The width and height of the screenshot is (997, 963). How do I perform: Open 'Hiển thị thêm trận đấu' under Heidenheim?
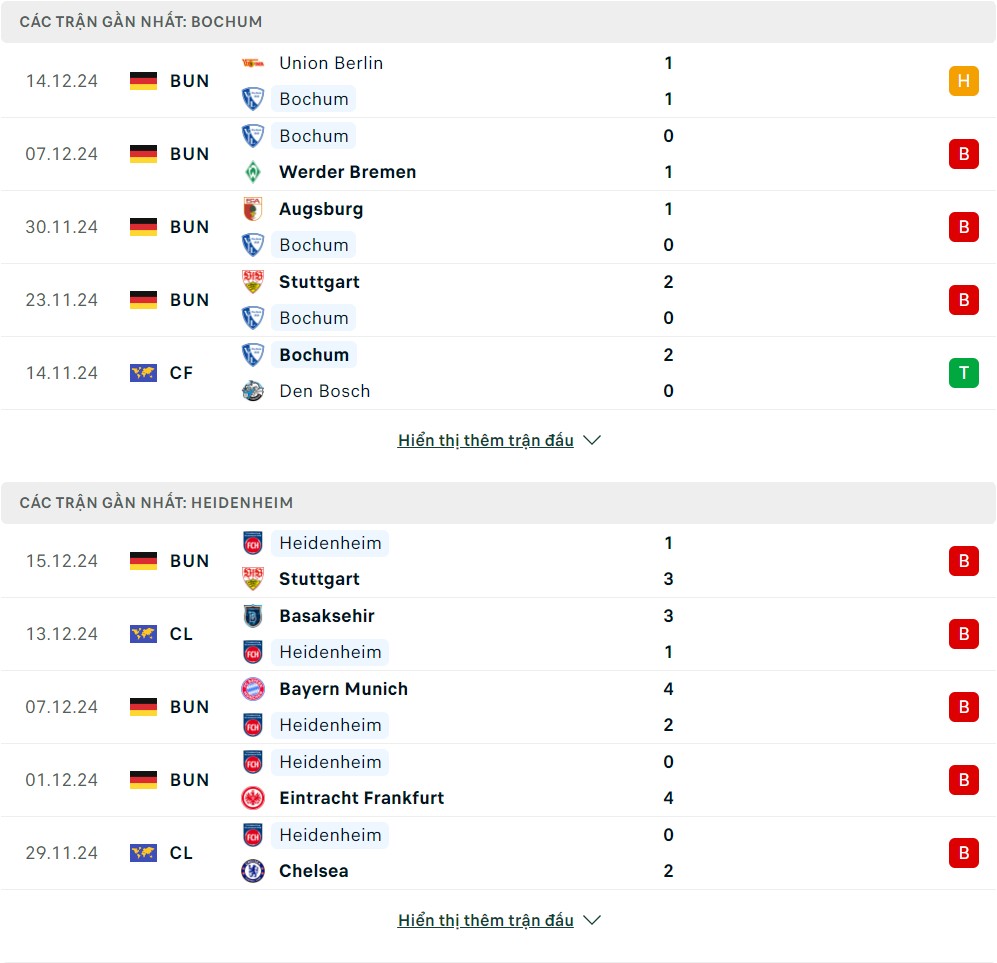point(486,920)
